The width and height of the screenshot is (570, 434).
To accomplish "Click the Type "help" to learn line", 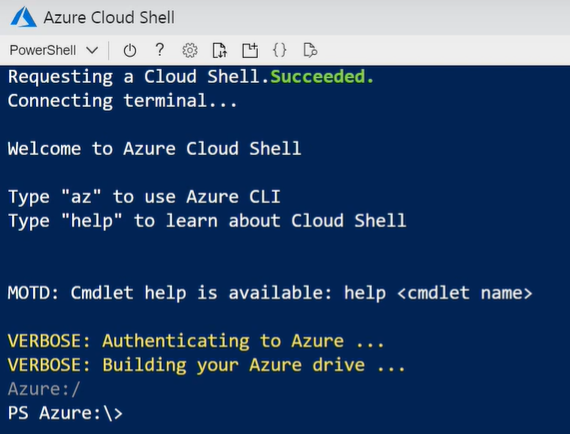I will tap(207, 221).
